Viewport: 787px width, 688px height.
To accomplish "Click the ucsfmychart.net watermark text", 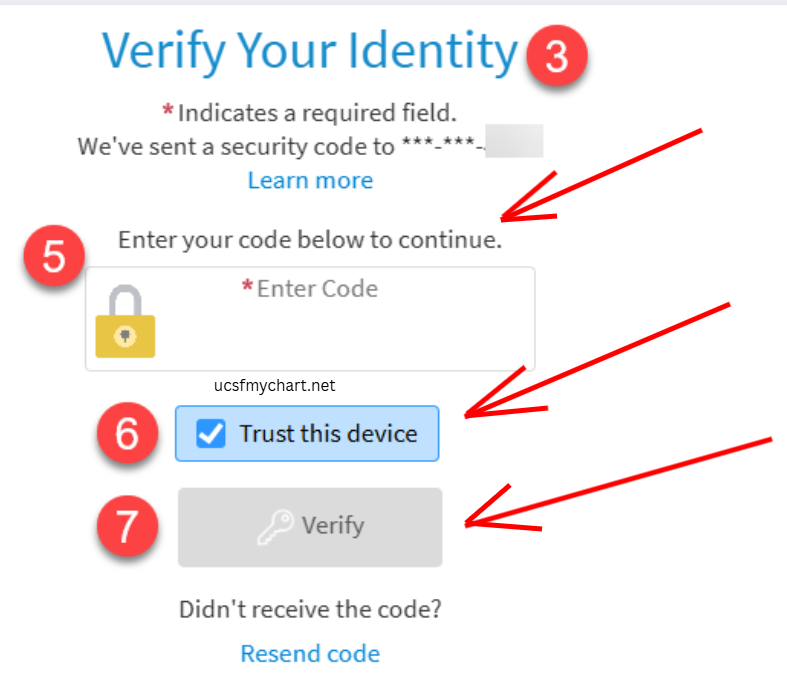I will point(274,385).
